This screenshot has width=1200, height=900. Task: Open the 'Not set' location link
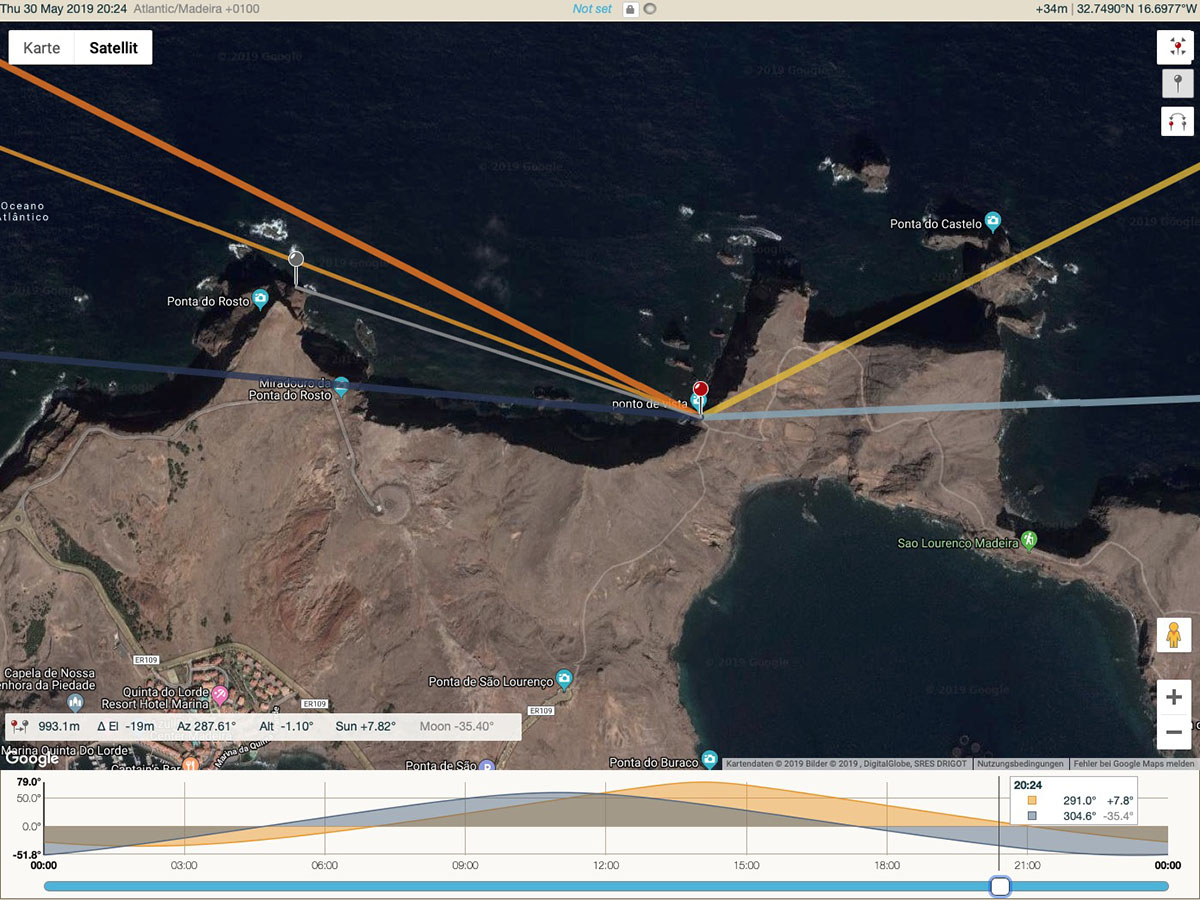592,9
